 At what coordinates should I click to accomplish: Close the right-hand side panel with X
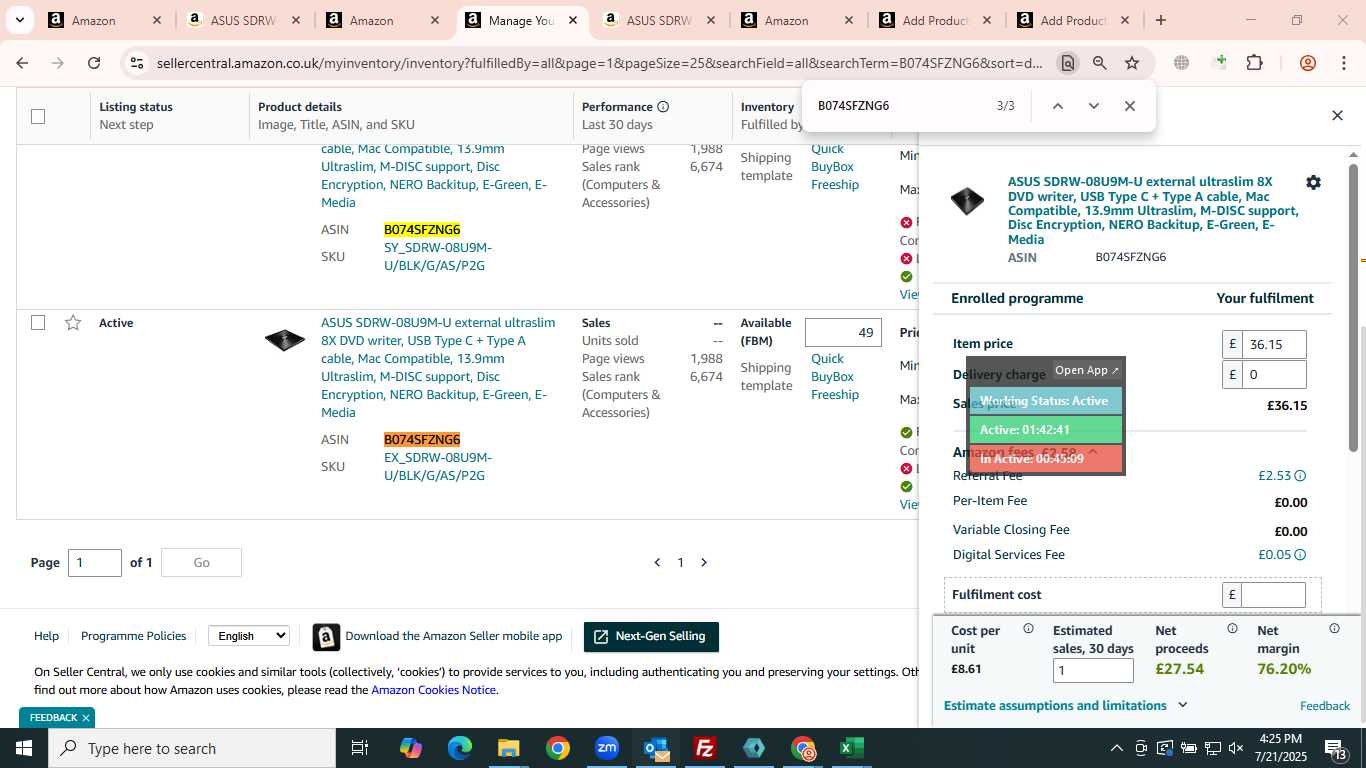point(1337,115)
